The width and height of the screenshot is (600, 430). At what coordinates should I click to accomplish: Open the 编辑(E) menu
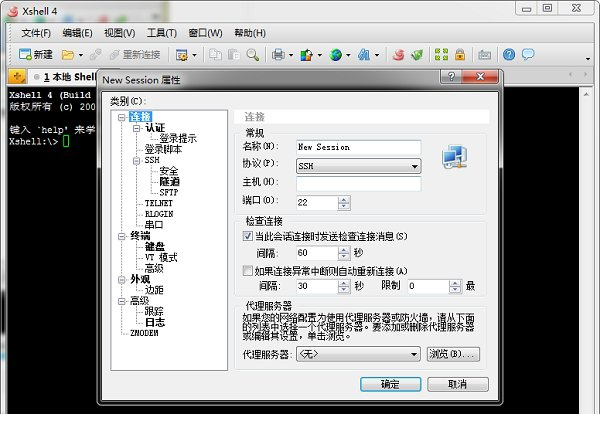[77, 33]
